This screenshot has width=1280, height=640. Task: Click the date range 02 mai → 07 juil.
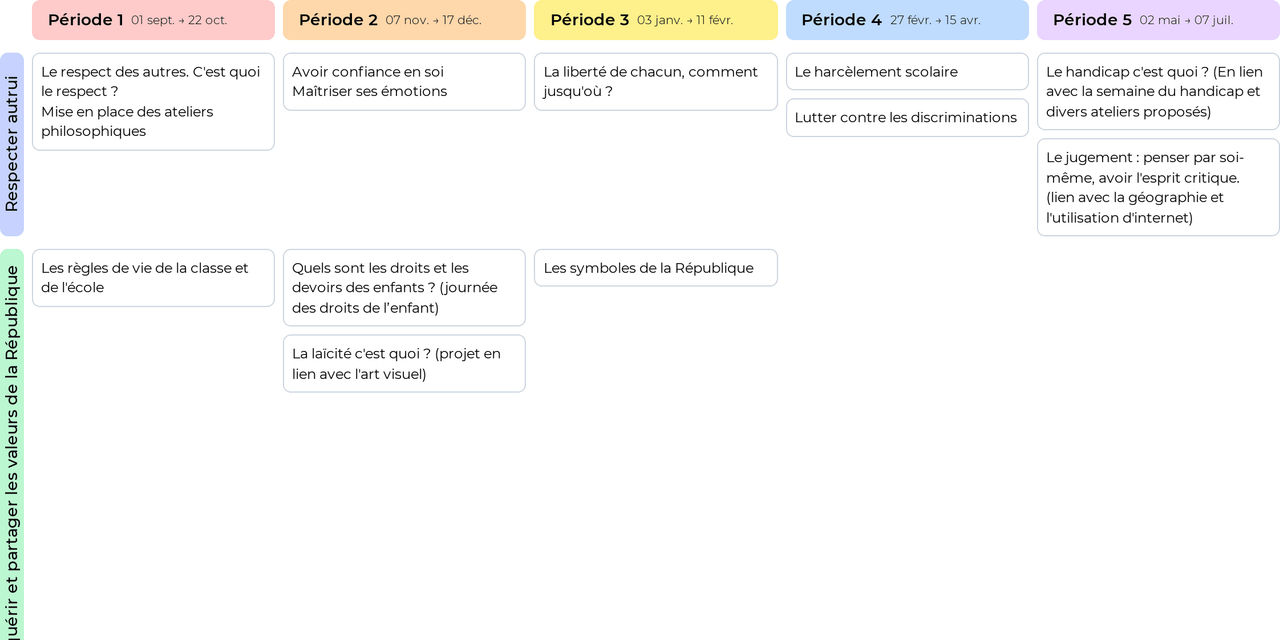[x=1186, y=20]
